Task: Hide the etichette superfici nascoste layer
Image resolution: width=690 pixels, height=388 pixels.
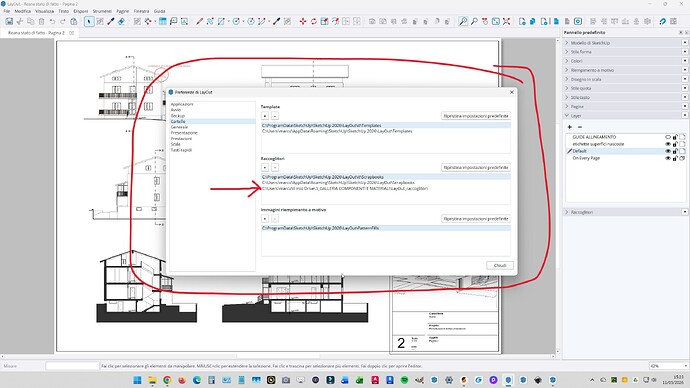Action: [x=668, y=144]
